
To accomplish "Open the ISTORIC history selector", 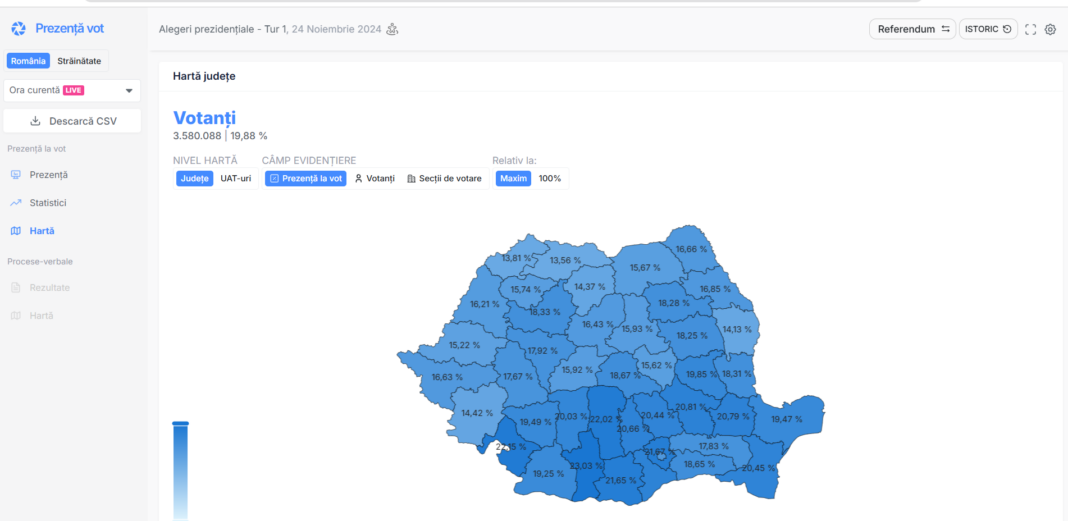I will tap(987, 29).
